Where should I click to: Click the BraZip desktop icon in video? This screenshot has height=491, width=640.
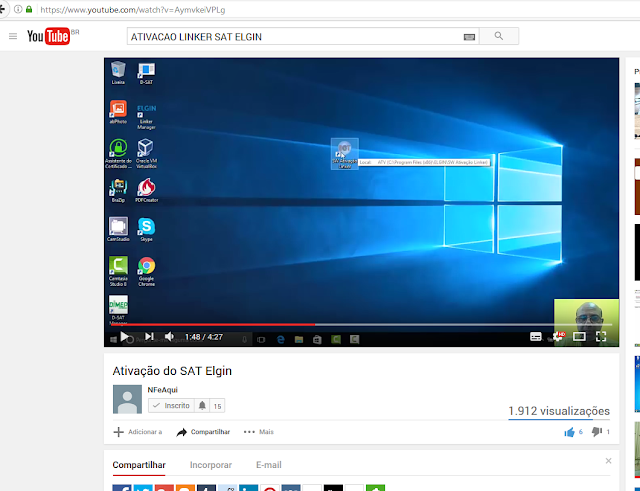(x=118, y=190)
